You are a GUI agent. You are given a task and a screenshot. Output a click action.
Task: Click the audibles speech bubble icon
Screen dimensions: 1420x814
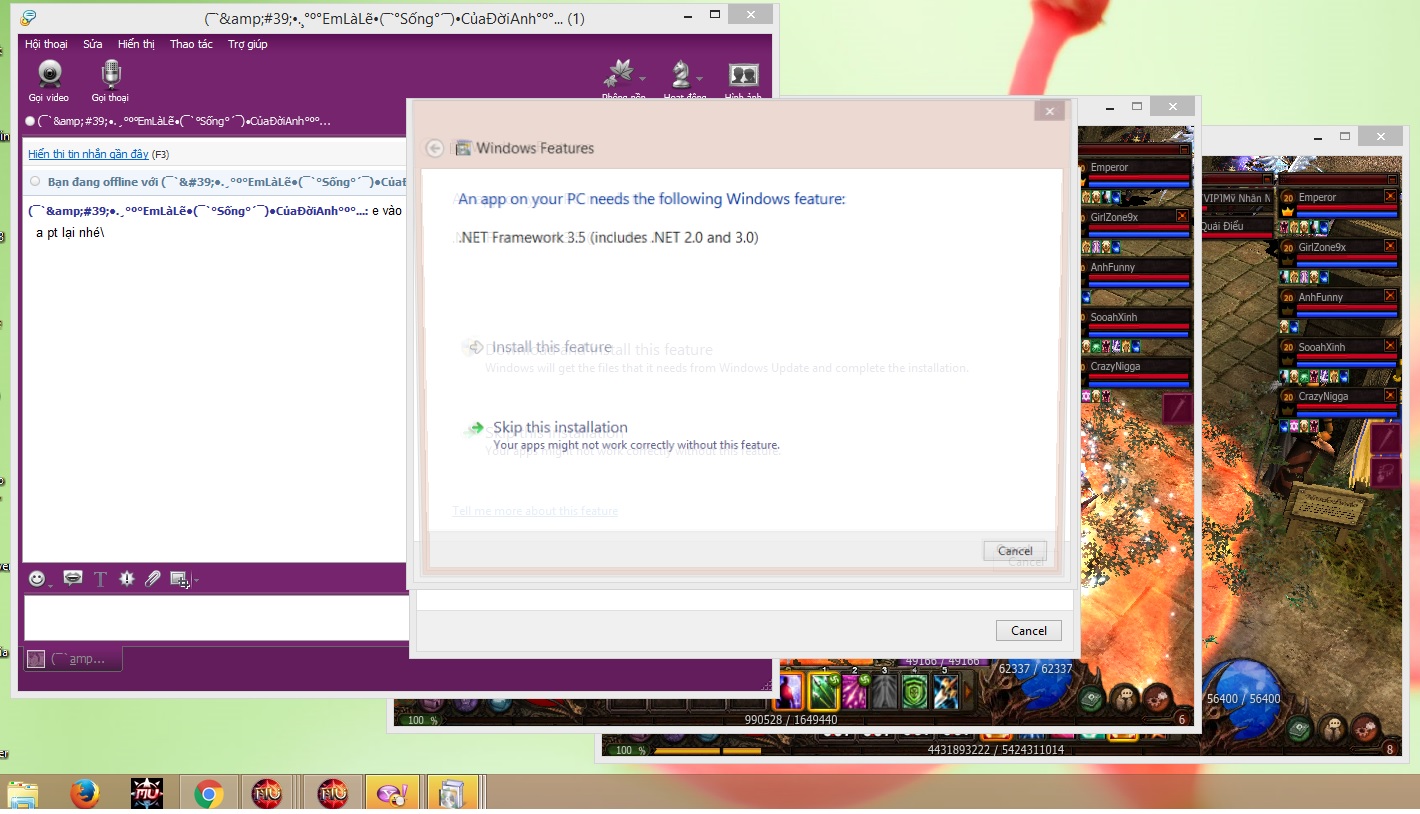click(x=72, y=578)
